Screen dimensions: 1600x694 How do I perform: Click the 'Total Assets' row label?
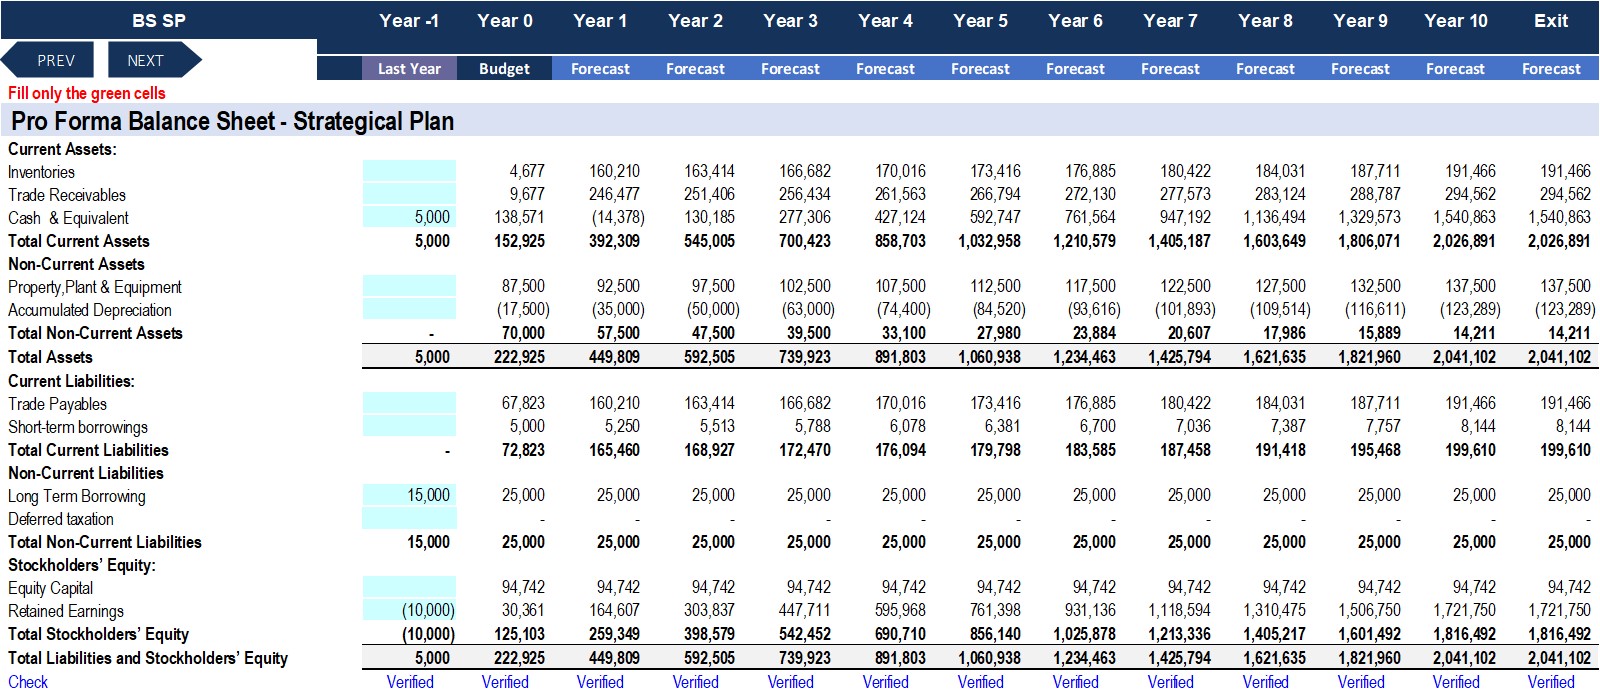(50, 357)
